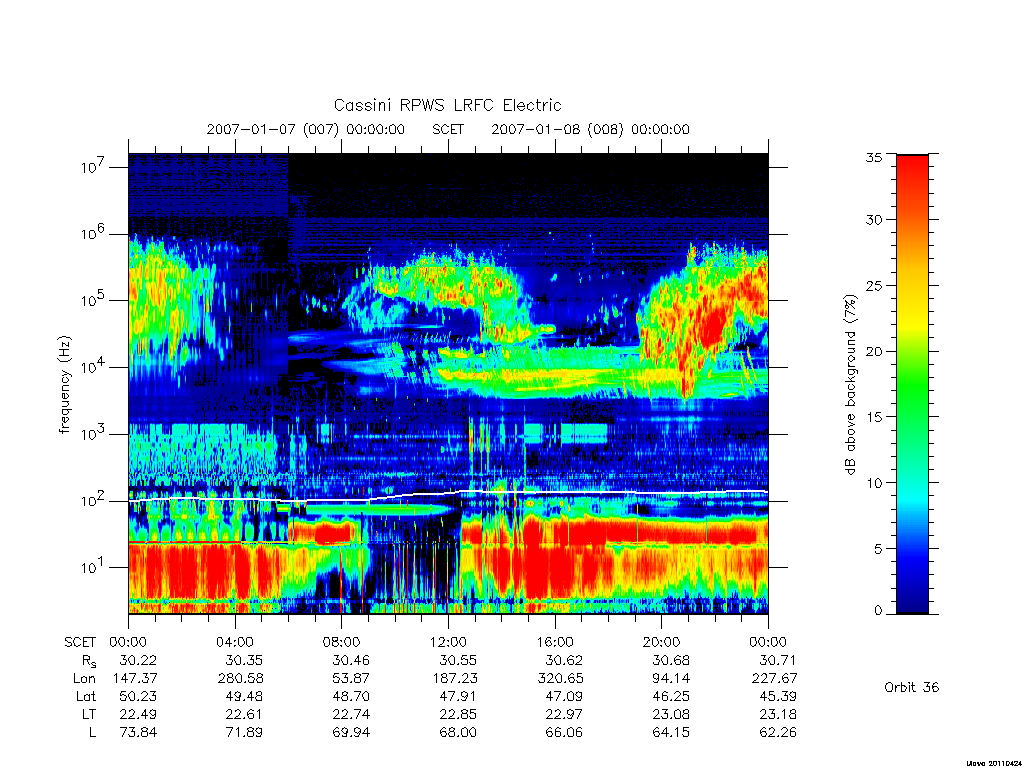Click the 5 value on color scale
The height and width of the screenshot is (768, 1024).
pos(878,549)
